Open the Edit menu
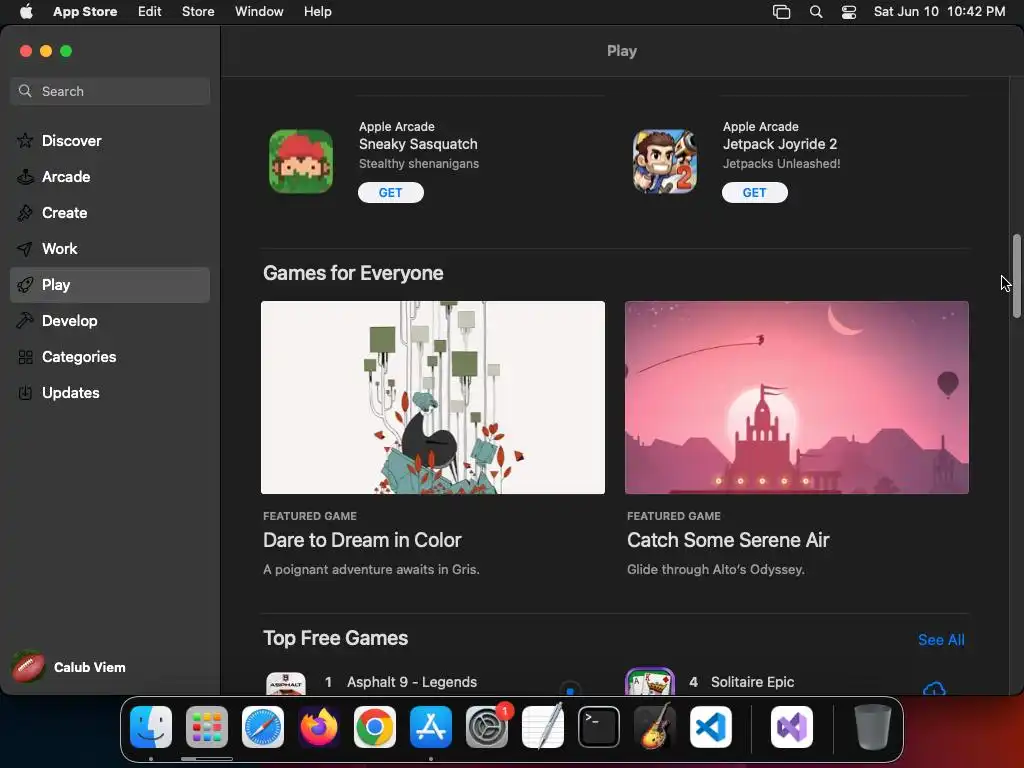The height and width of the screenshot is (768, 1024). 150,11
